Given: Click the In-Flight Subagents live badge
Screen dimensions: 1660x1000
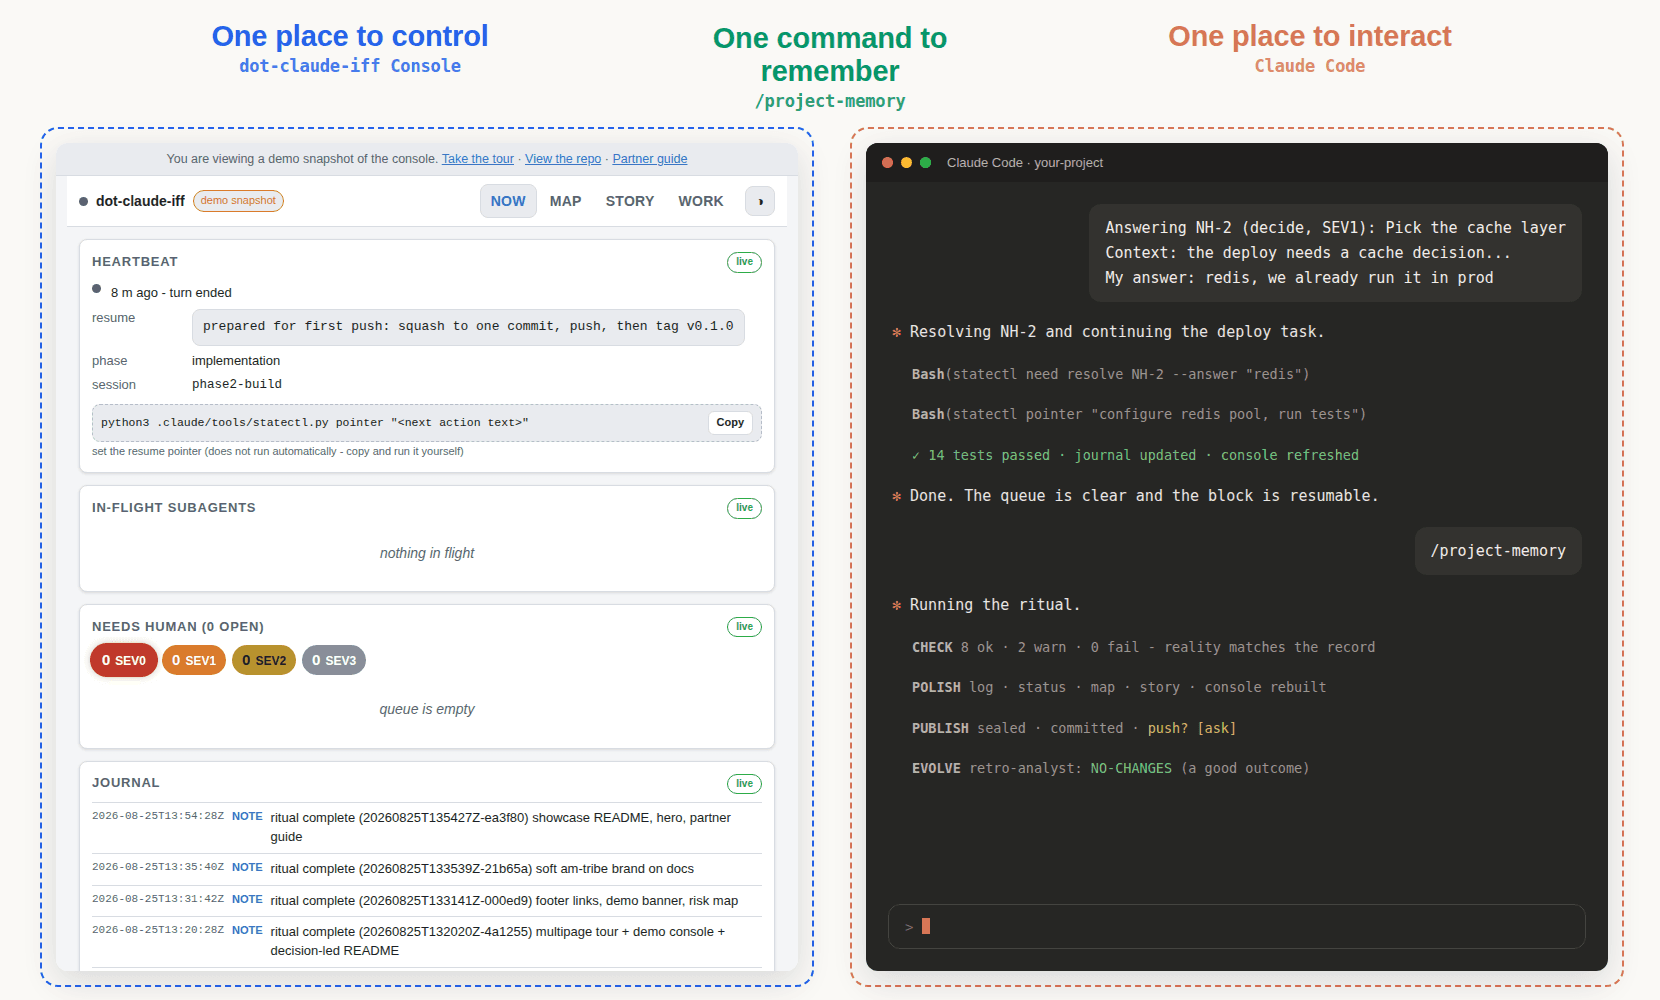Looking at the screenshot, I should click(744, 508).
